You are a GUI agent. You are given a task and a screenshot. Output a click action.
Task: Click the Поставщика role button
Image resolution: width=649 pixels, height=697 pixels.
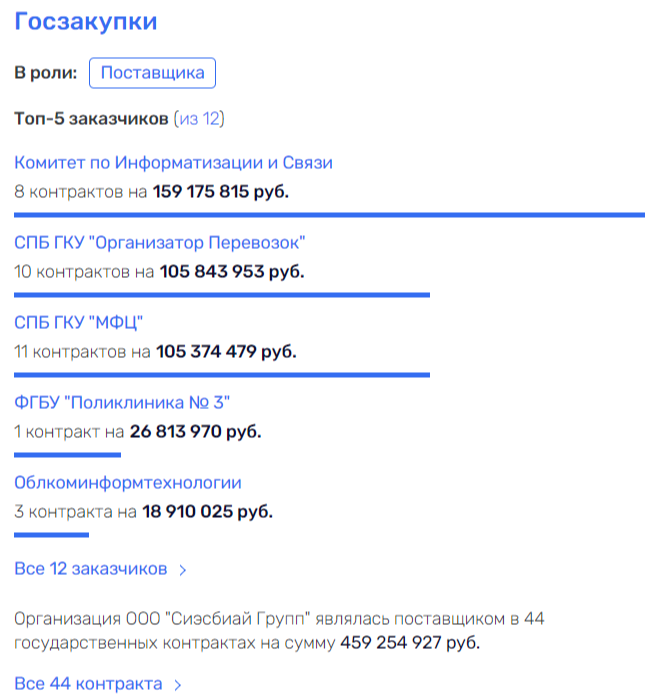pyautogui.click(x=152, y=73)
